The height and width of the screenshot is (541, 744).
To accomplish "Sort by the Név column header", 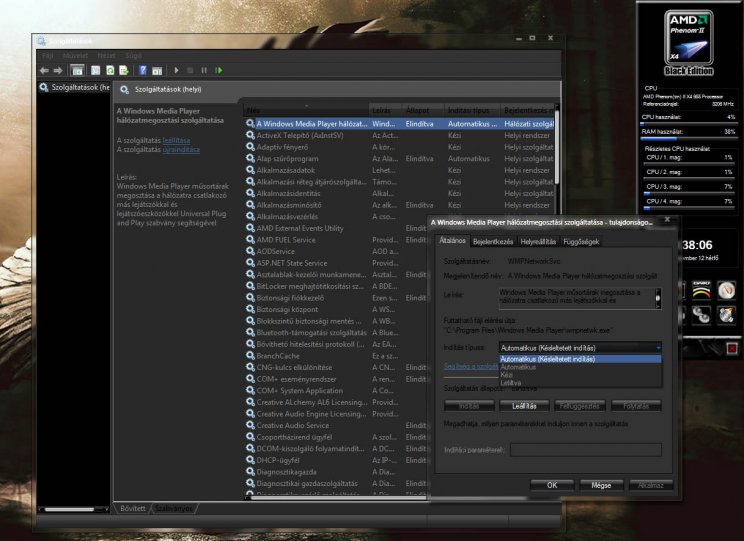I will (x=306, y=110).
